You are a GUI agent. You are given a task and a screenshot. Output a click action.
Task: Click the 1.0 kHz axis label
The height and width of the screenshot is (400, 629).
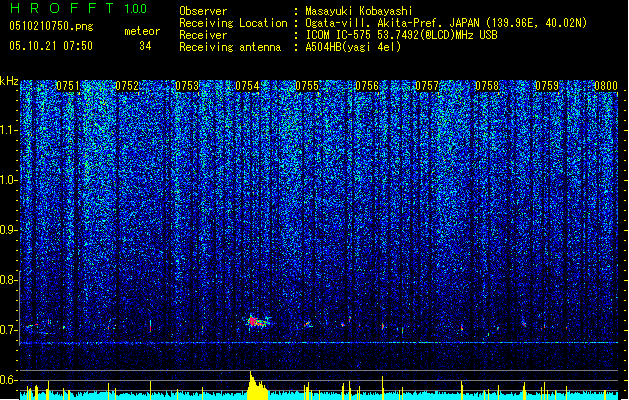[9, 180]
